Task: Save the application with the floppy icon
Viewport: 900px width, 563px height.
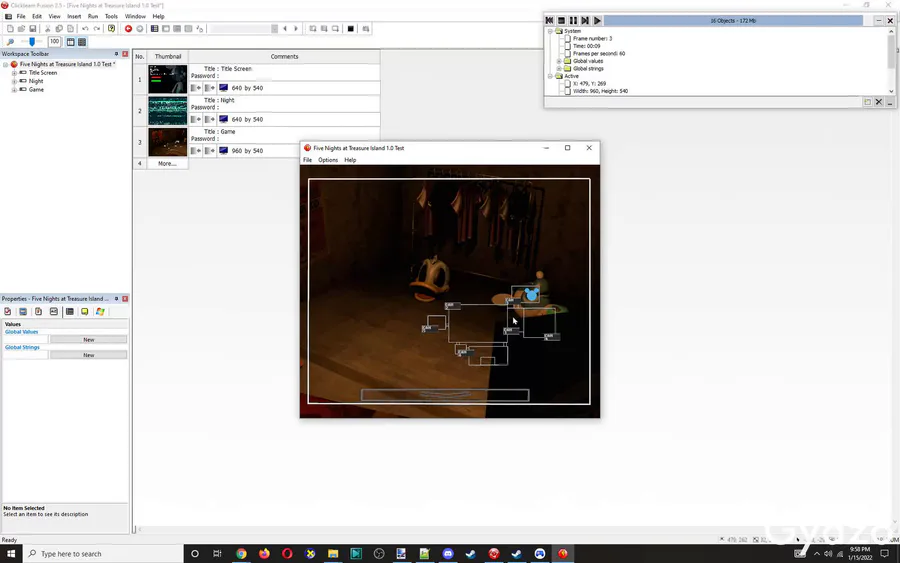Action: pyautogui.click(x=33, y=29)
